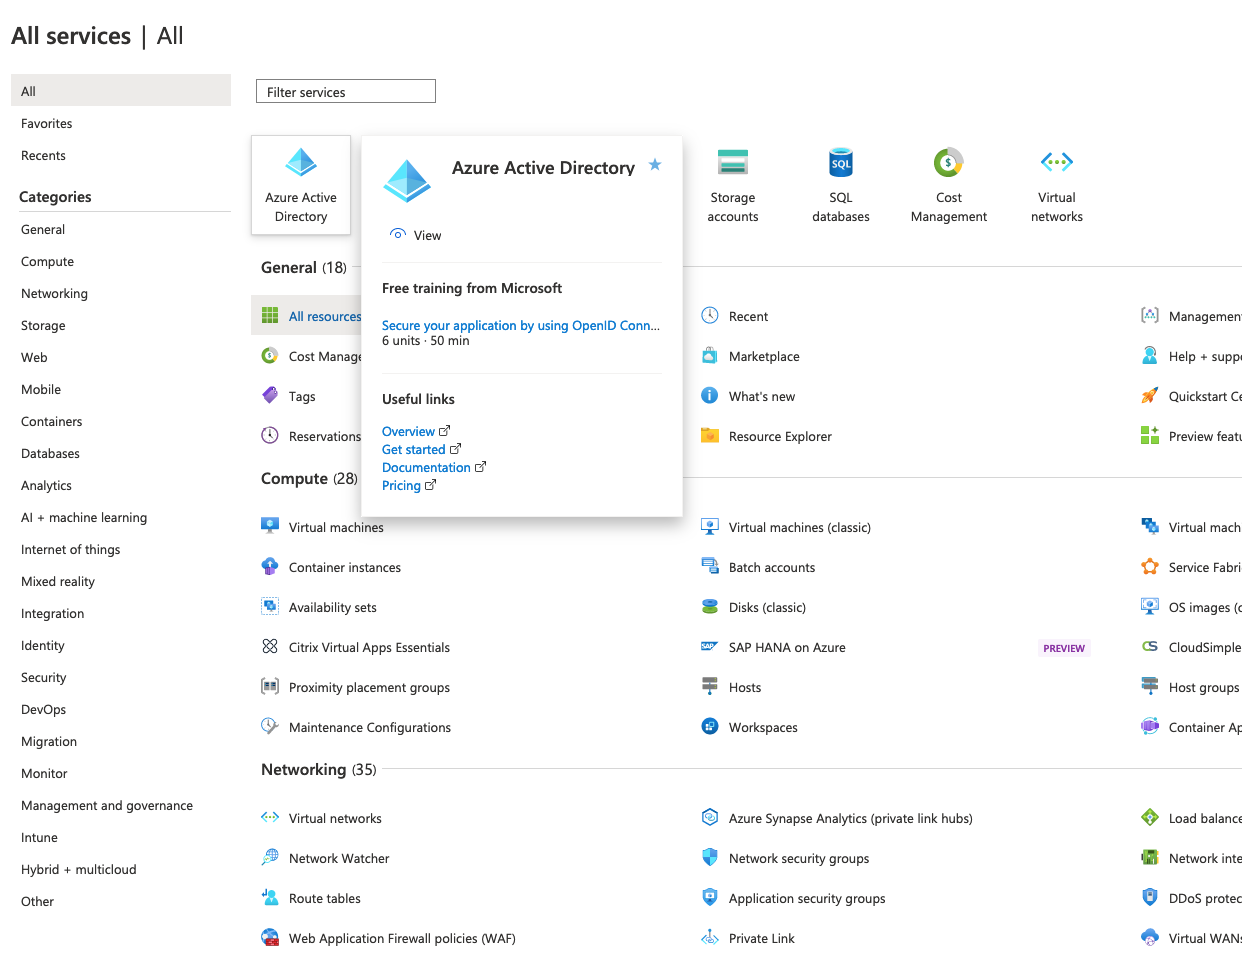The height and width of the screenshot is (961, 1242).
Task: Open the SQL databases icon
Action: tap(841, 162)
